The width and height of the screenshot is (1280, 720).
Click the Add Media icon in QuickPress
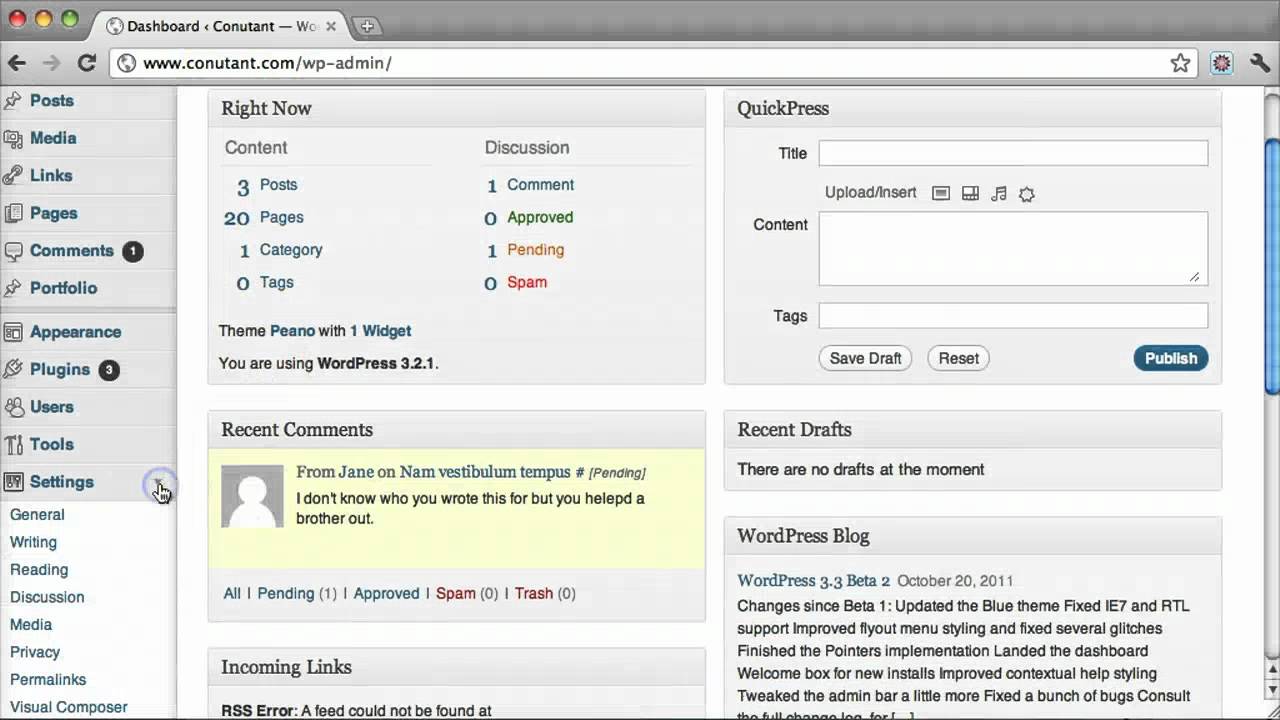1027,194
